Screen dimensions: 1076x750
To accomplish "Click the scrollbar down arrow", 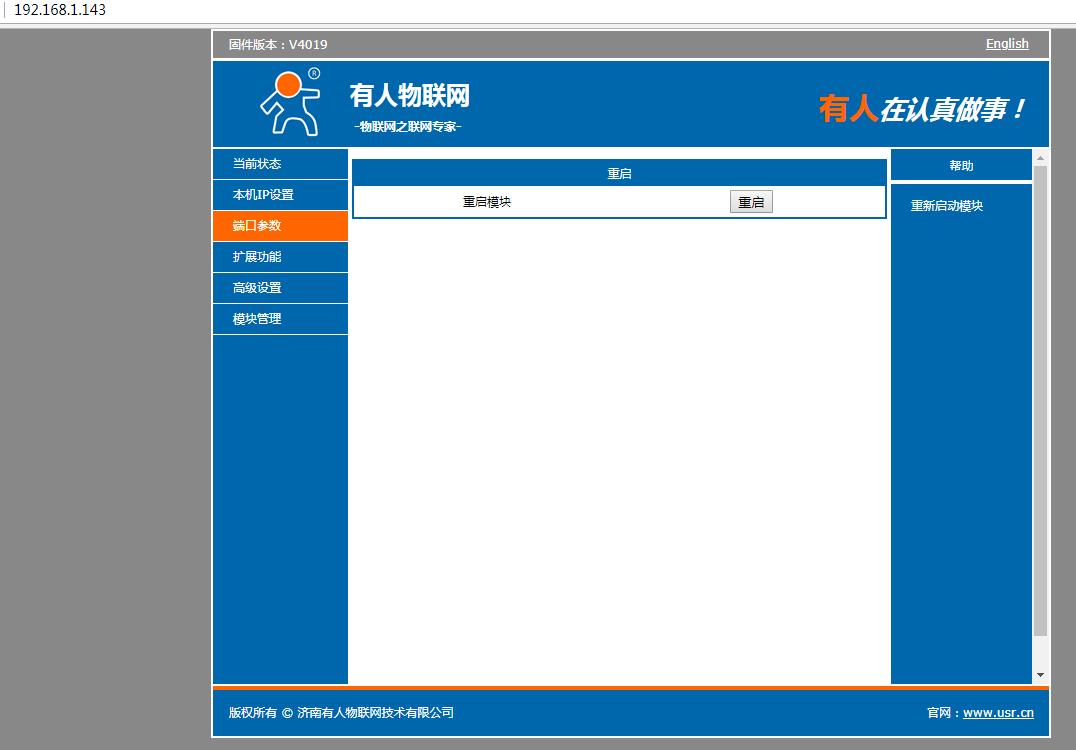I will click(1040, 675).
